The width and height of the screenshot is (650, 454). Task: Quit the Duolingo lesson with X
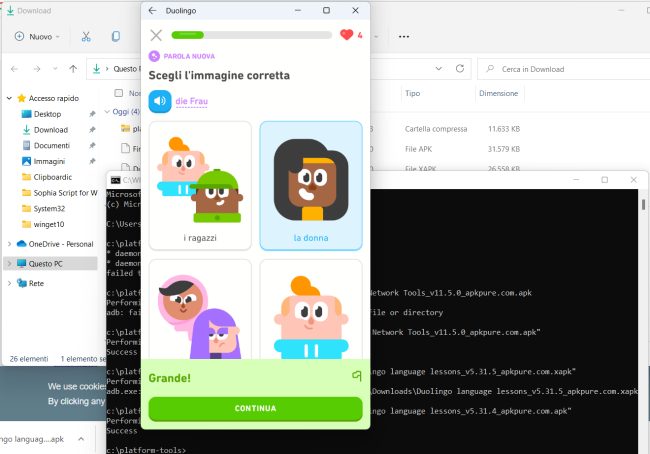[x=156, y=35]
